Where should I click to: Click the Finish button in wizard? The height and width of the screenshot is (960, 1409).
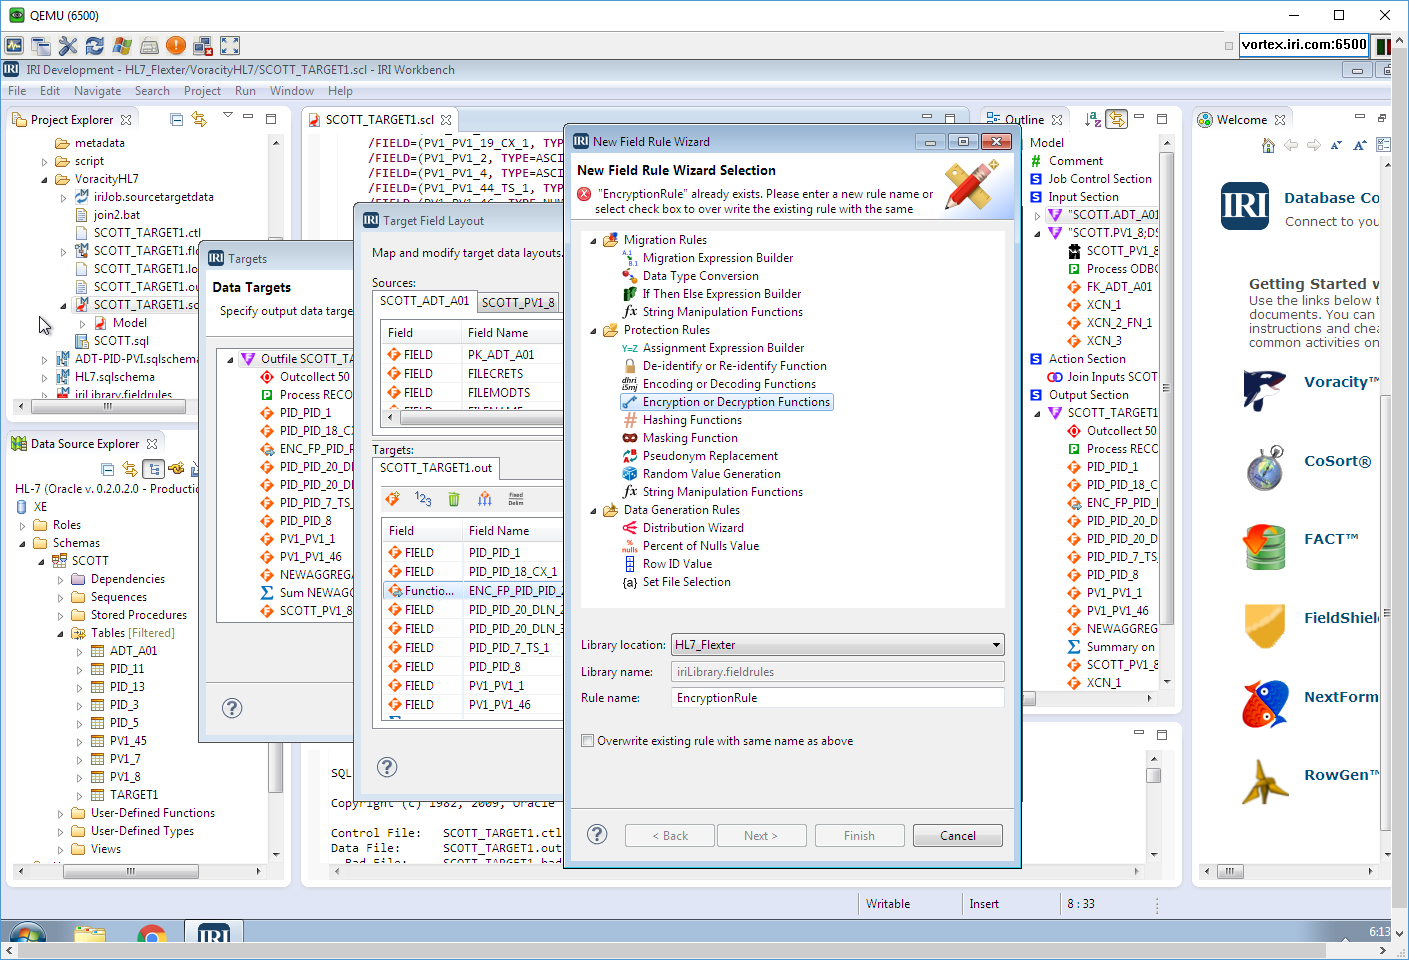tap(859, 836)
